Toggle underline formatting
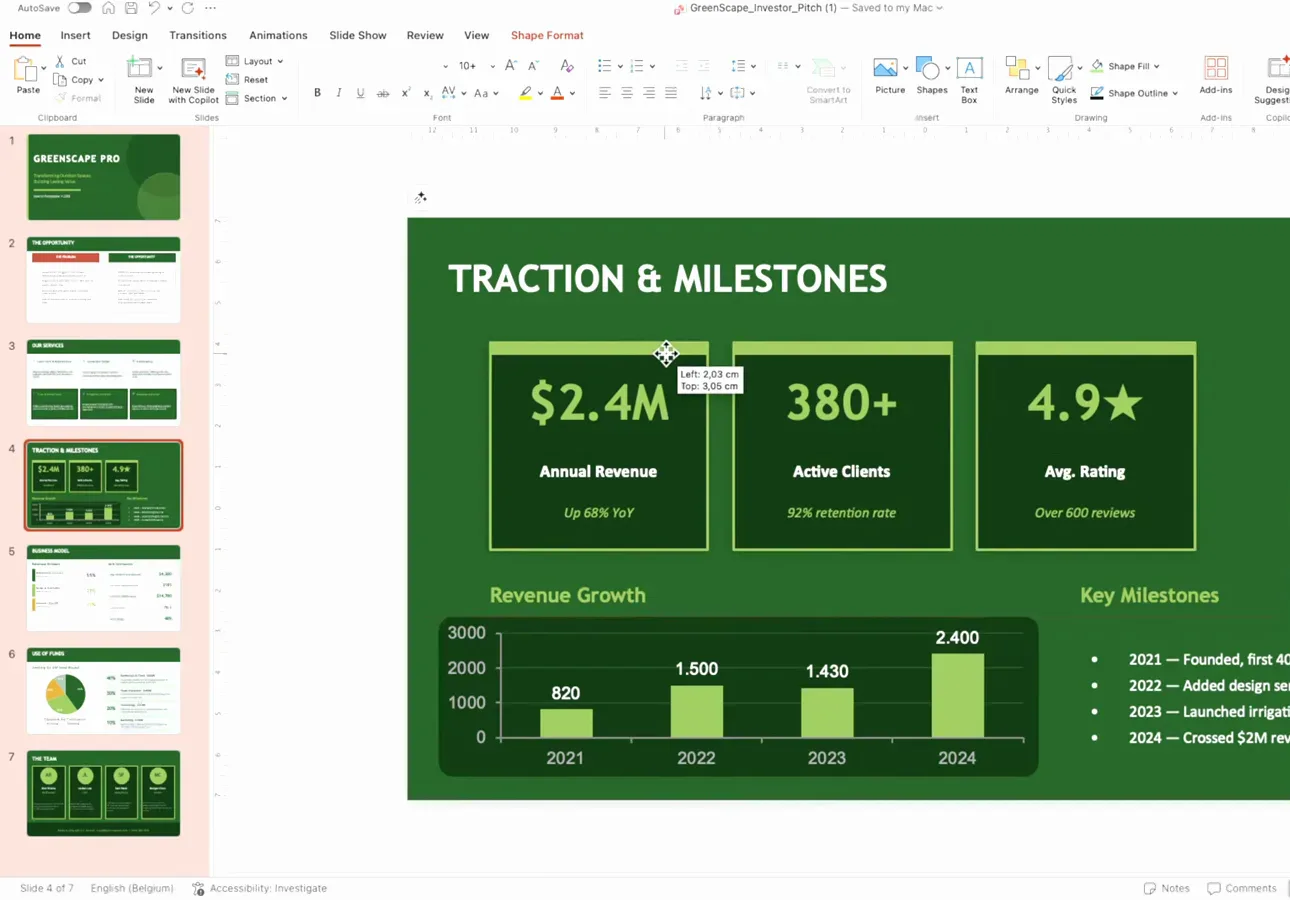Image resolution: width=1290 pixels, height=900 pixels. [360, 93]
